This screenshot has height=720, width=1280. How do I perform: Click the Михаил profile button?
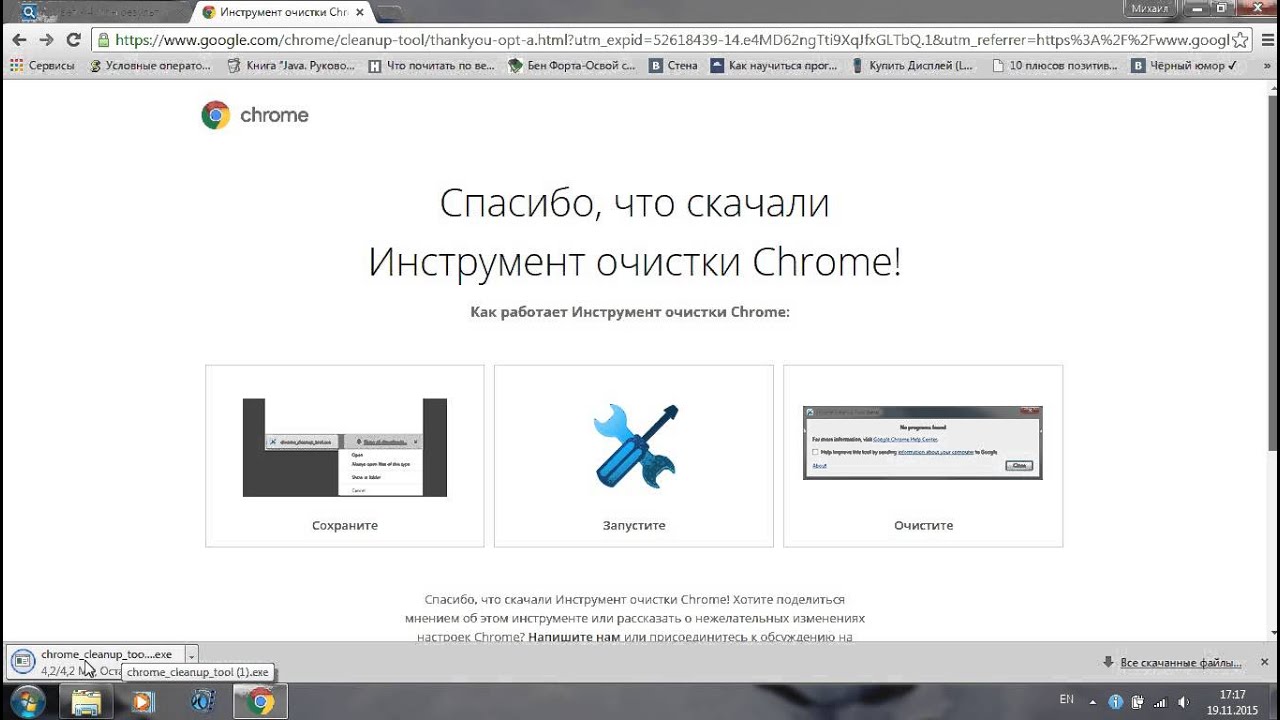click(1151, 8)
